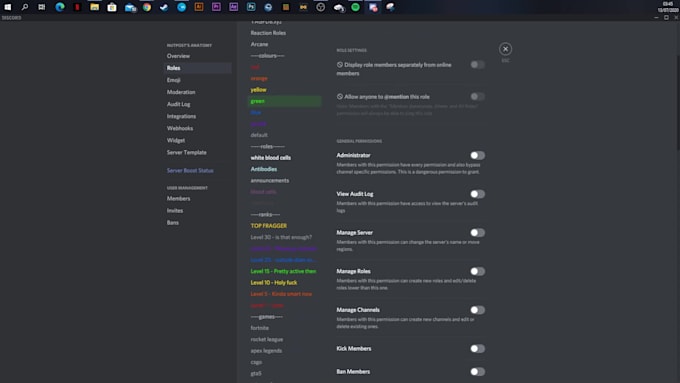Launch Adobe After Effects from the taskbar
The image size is (680, 383).
coord(233,7)
